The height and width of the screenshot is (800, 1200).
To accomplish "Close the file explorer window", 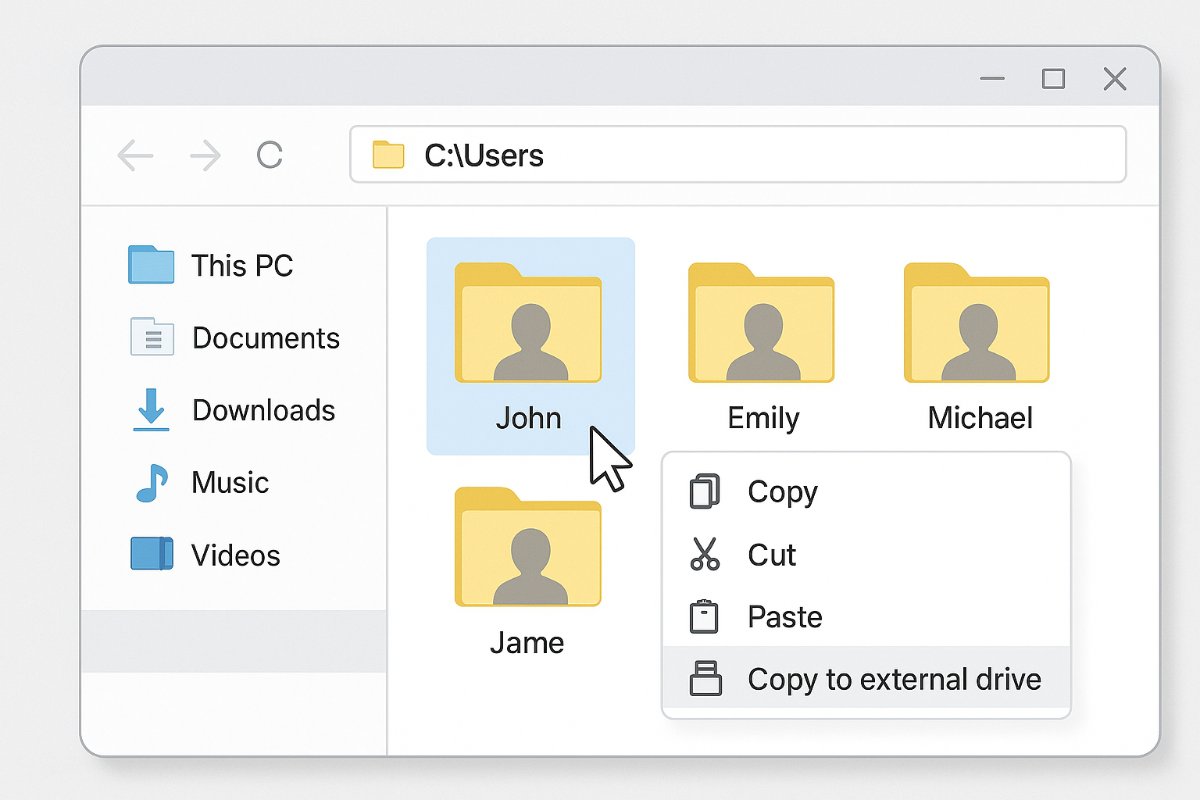I will [x=1115, y=79].
